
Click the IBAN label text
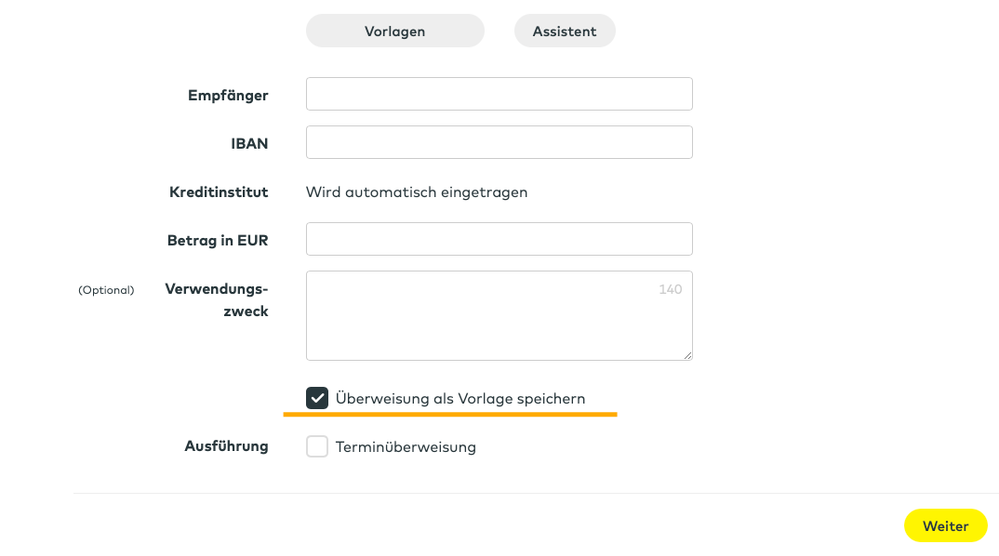[x=249, y=143]
